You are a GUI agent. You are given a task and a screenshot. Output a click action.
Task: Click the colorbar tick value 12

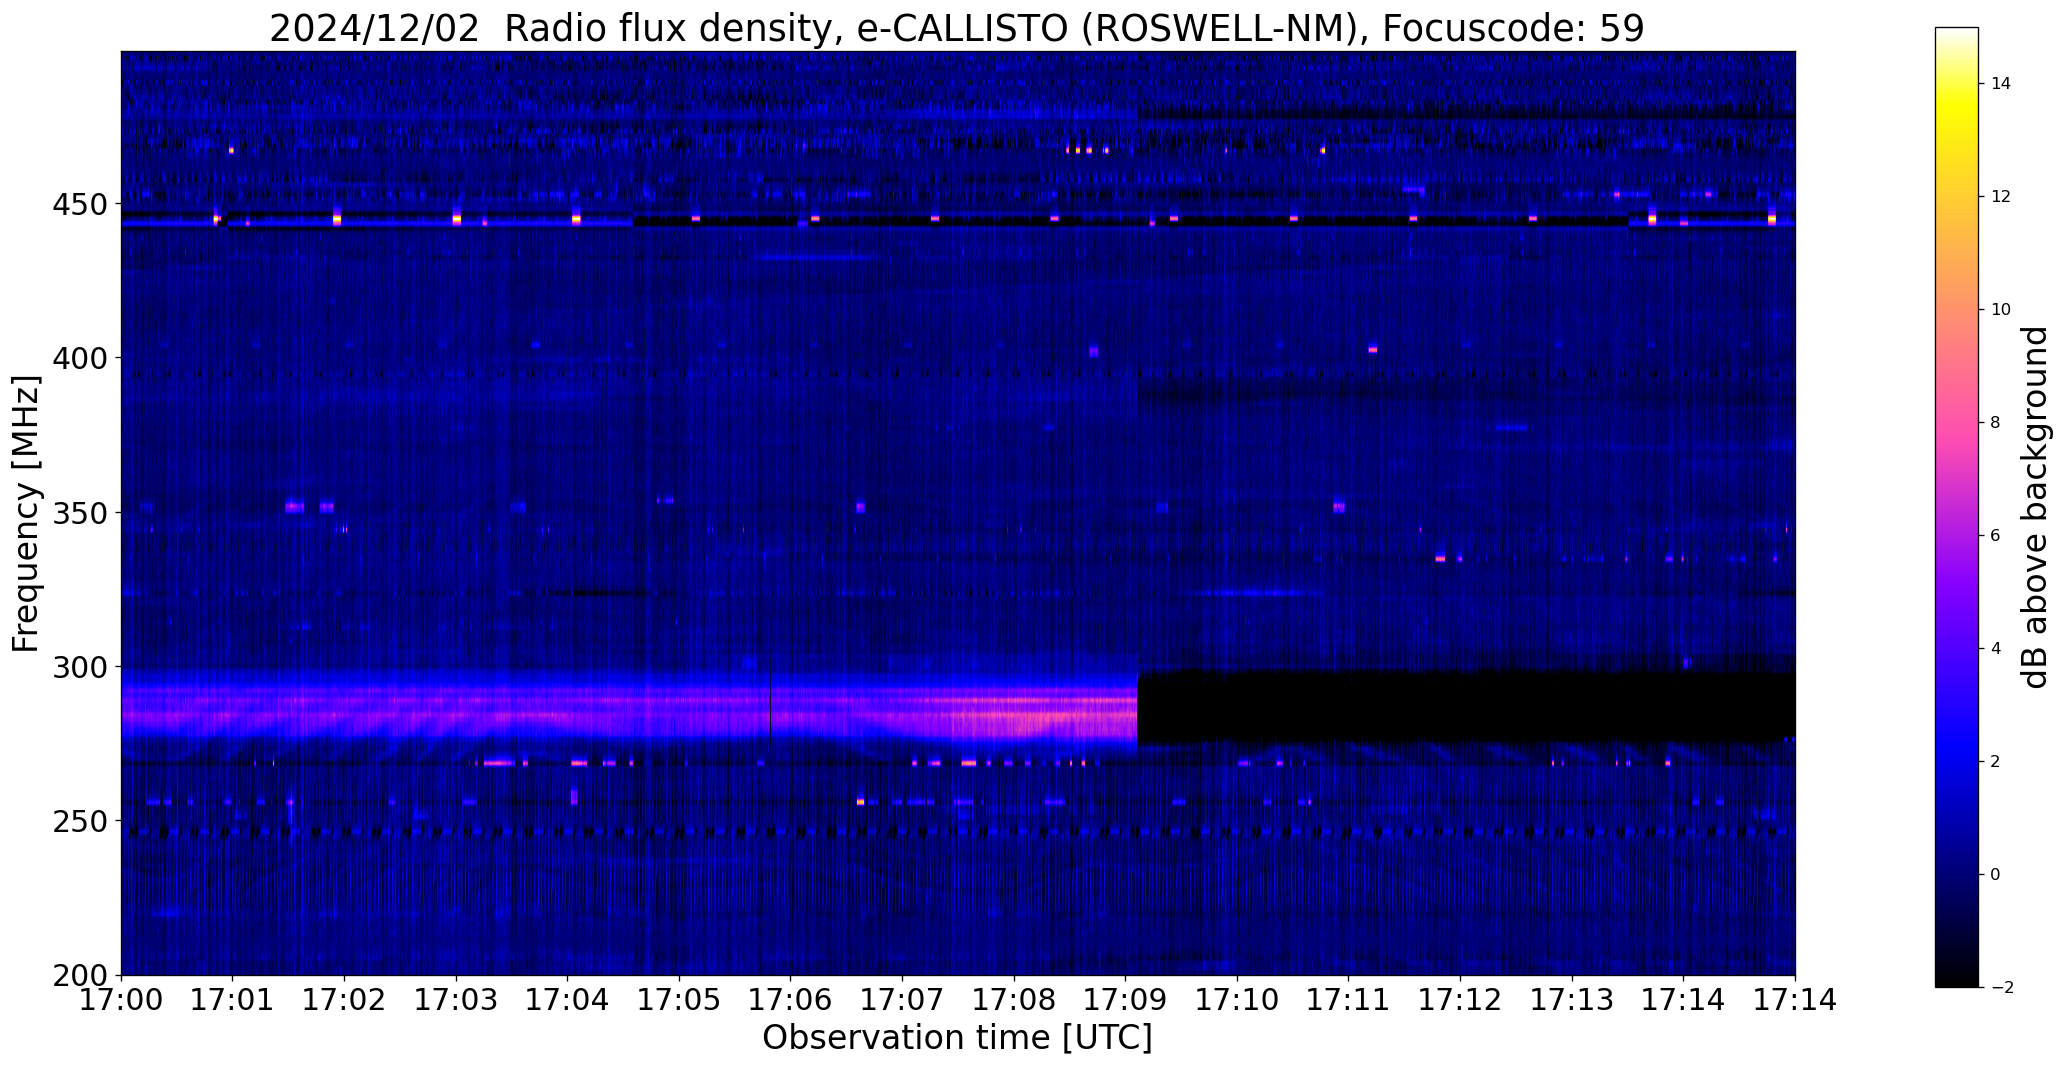tap(2001, 197)
